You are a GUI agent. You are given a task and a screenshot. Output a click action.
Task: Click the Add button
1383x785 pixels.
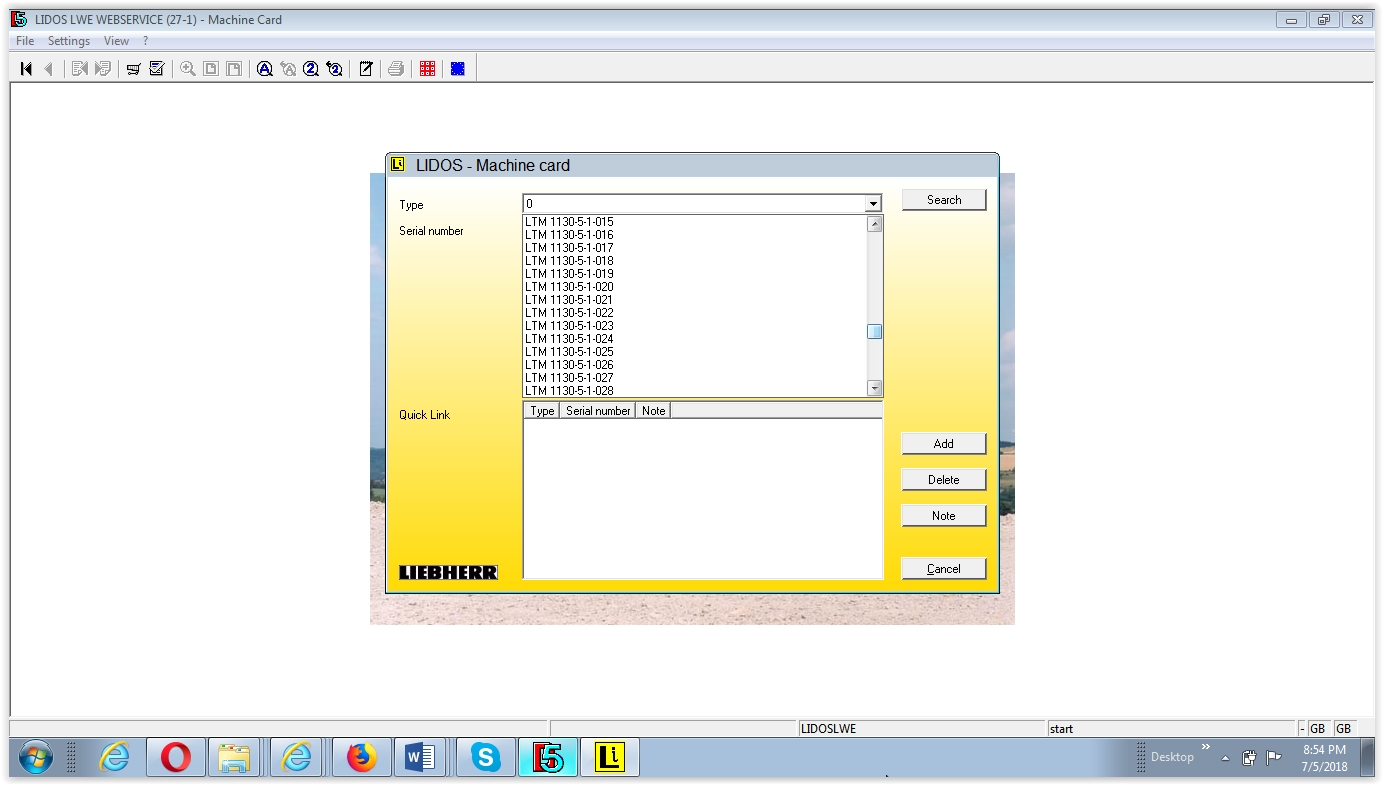(x=944, y=444)
